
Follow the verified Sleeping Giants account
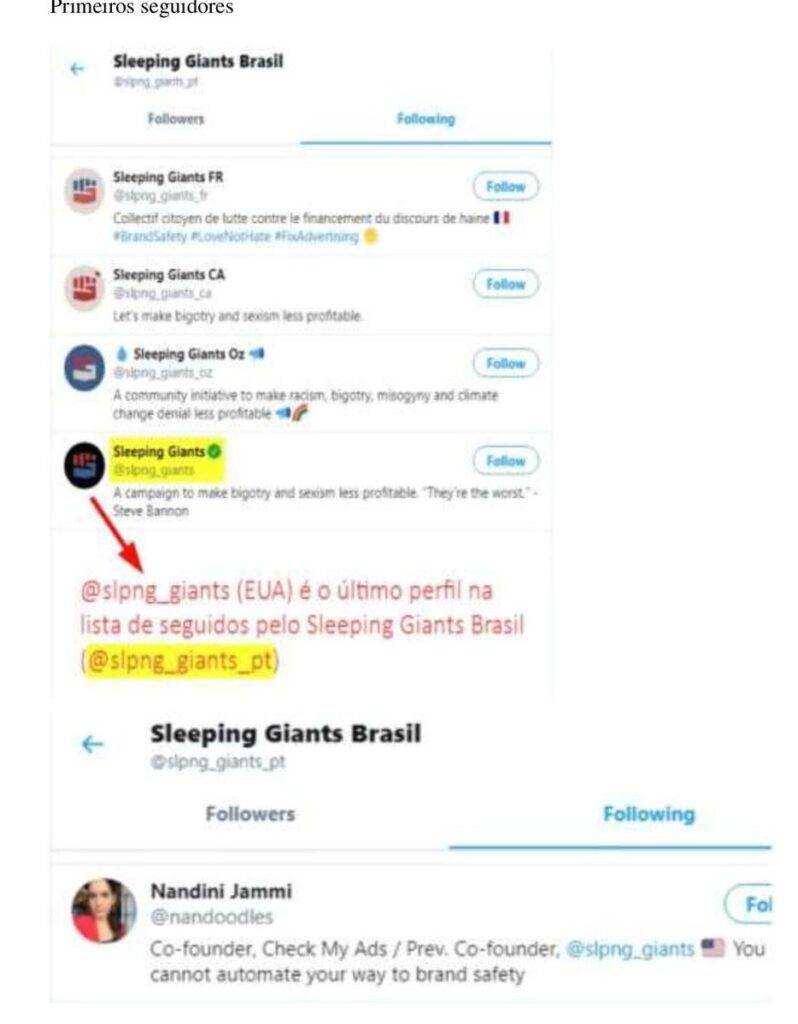506,461
